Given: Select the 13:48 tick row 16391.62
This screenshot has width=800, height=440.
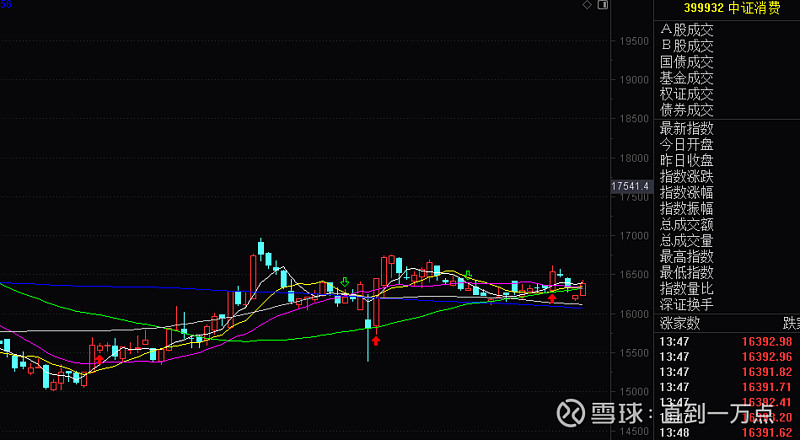Looking at the screenshot, I should [727, 432].
